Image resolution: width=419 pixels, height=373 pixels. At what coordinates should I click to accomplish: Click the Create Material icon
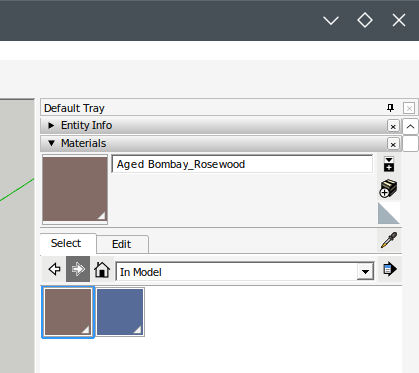[x=389, y=189]
